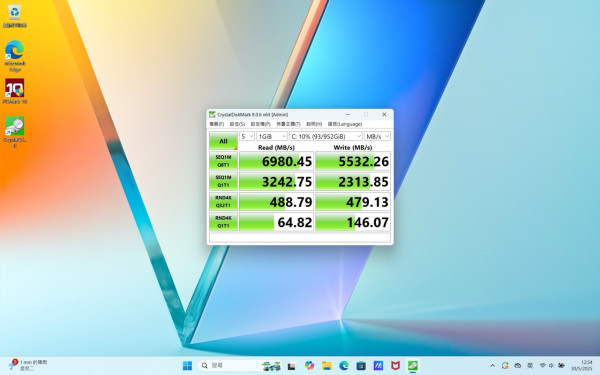600x375 pixels.
Task: Open the widgets notification at the taskbar's left end
Action: (x=28, y=365)
